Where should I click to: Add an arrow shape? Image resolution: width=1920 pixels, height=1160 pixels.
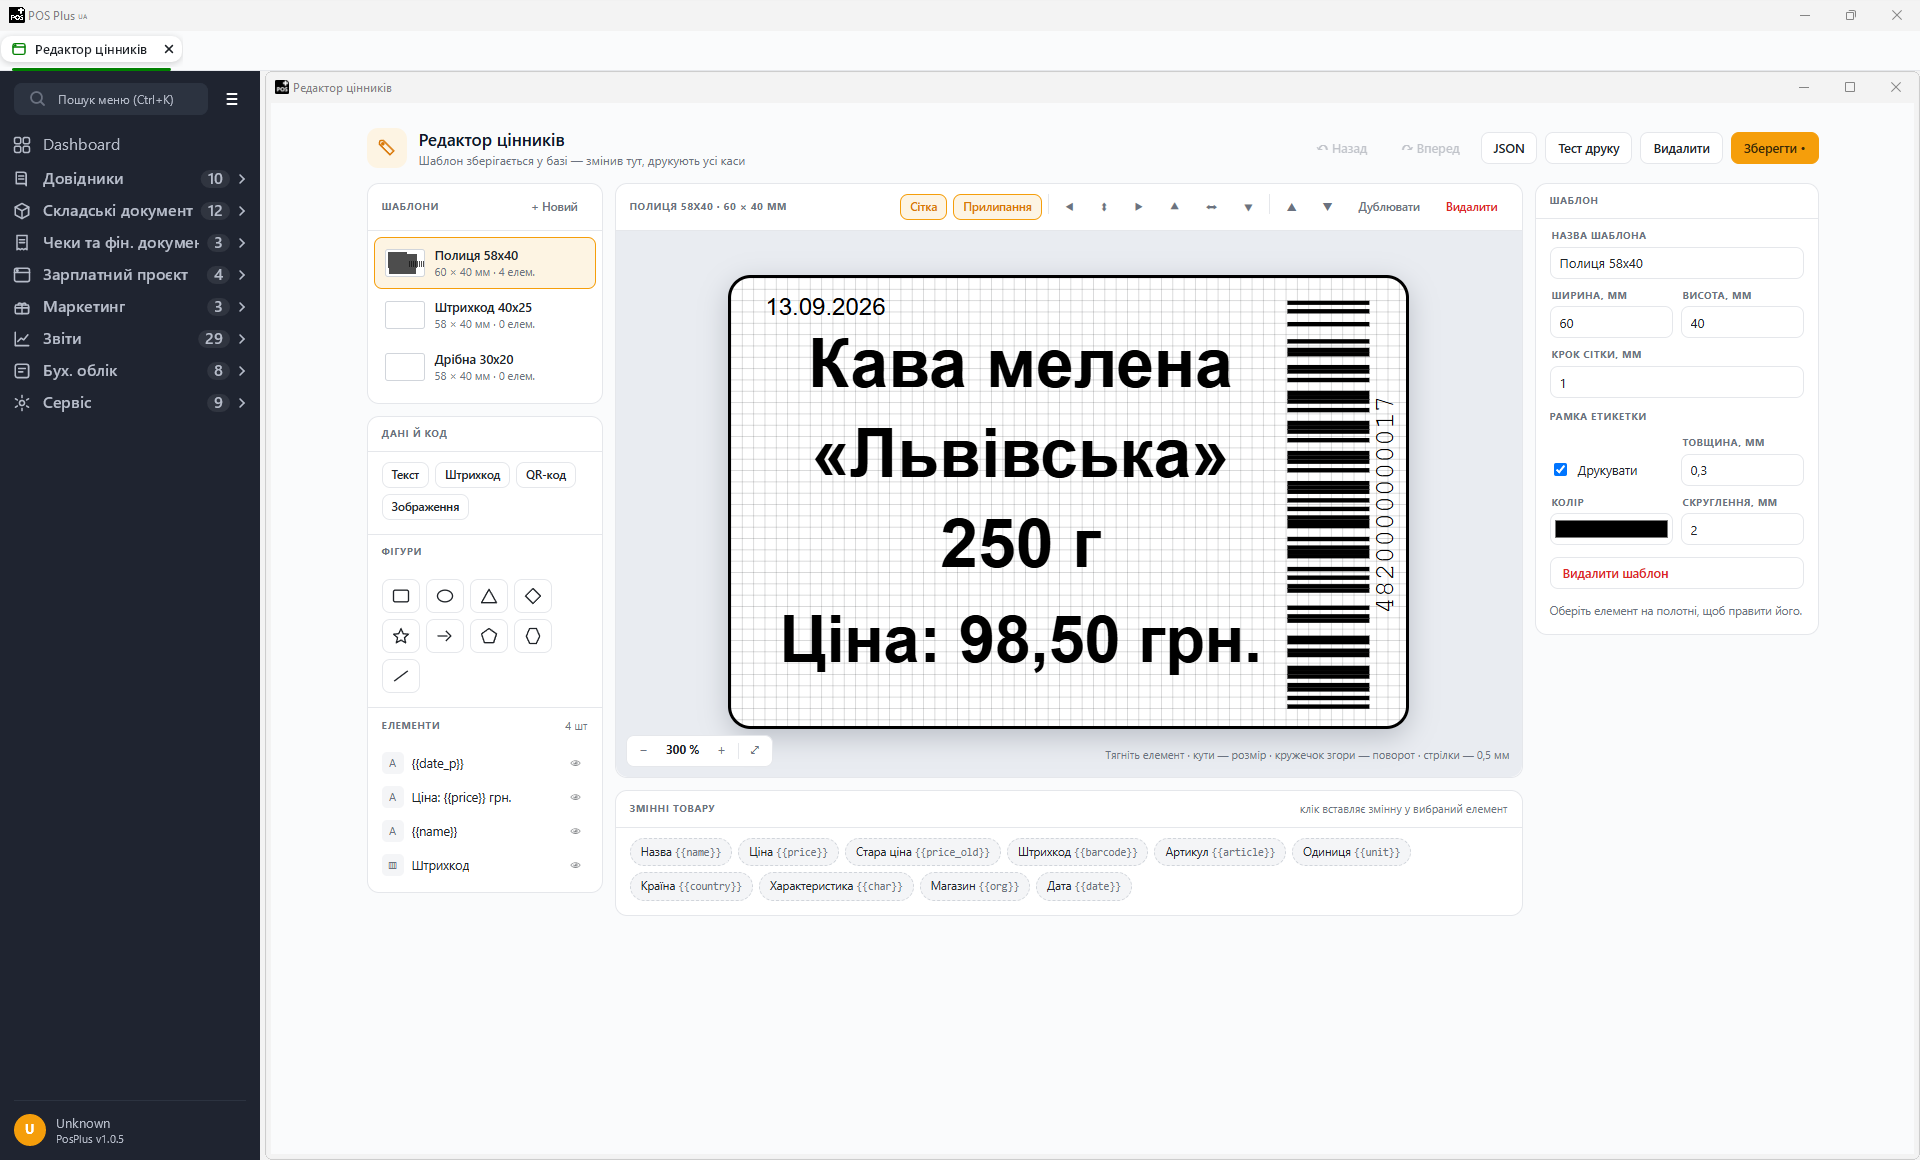coord(445,636)
